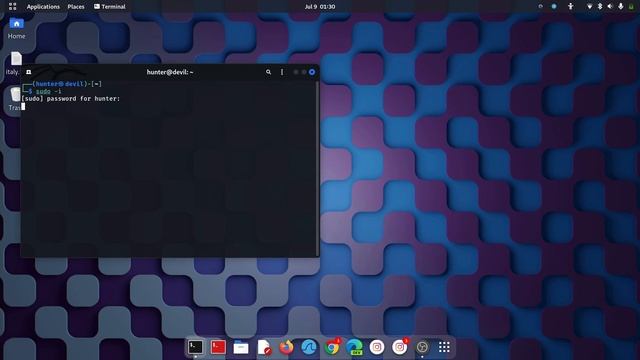The image size is (640, 360).
Task: Click the green battery icon in tray
Action: (631, 7)
